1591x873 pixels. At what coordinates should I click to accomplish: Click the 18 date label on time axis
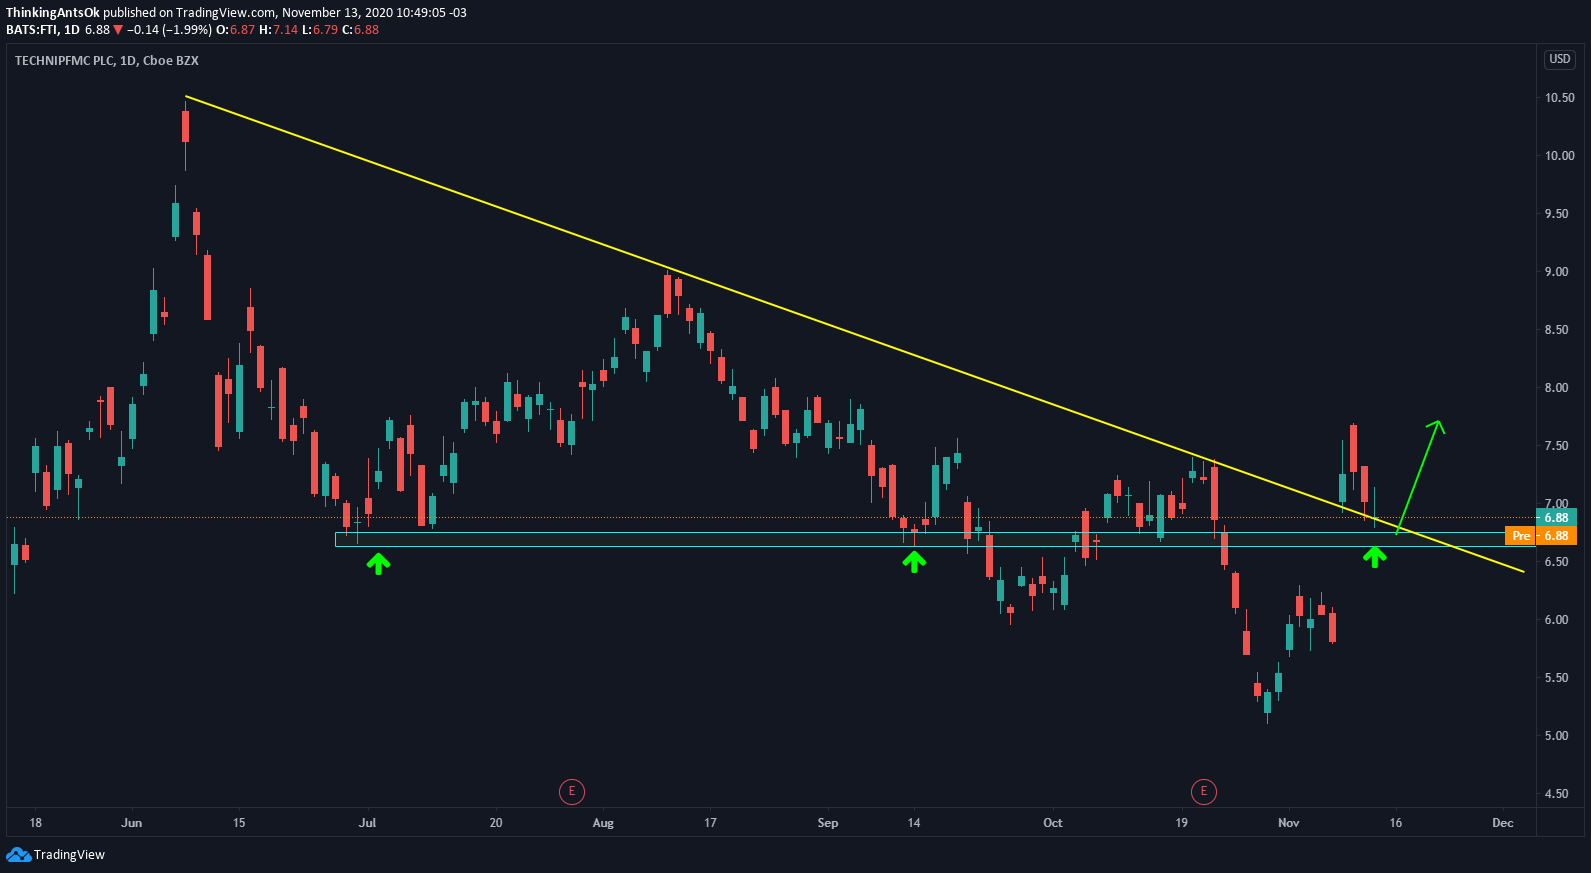(36, 823)
